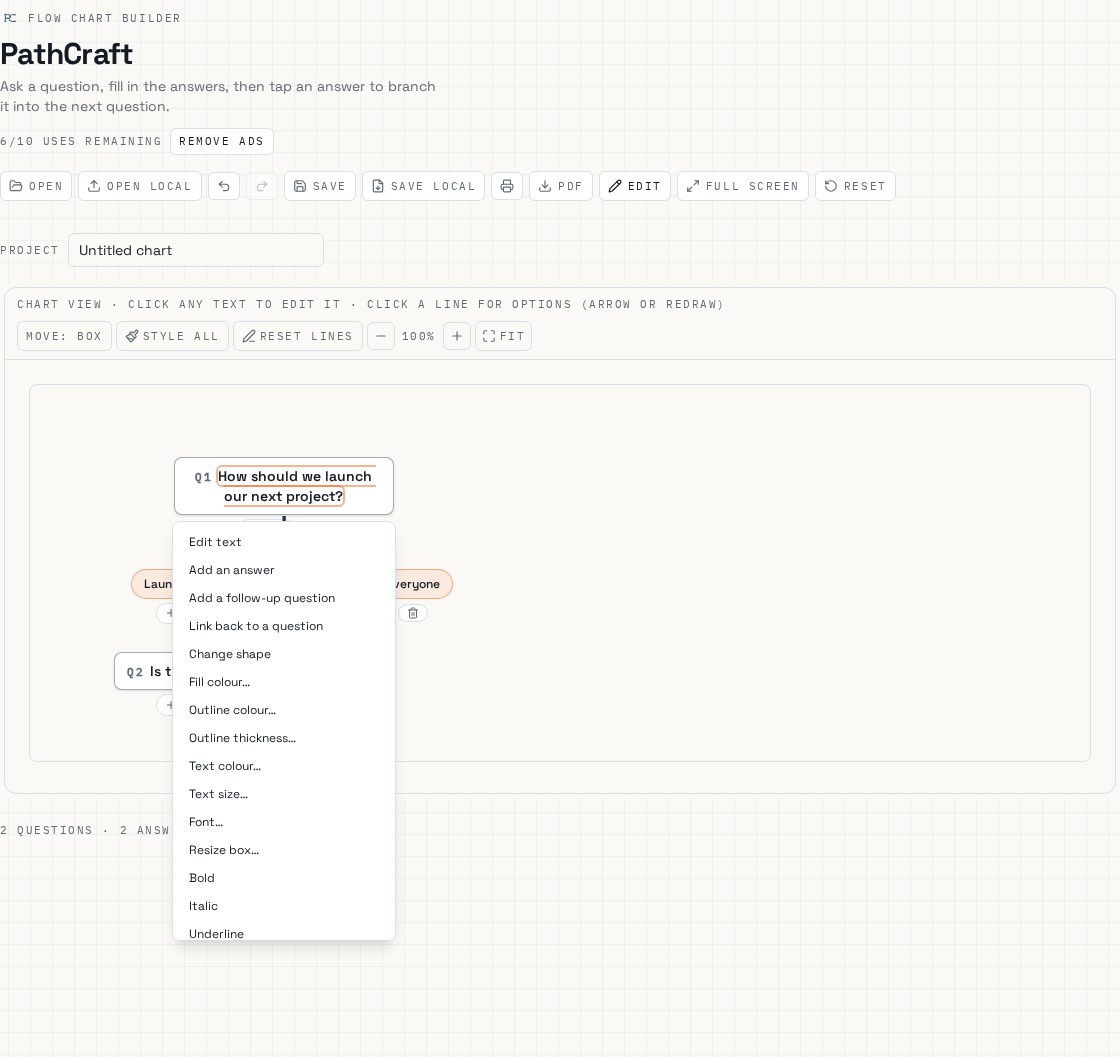Viewport: 1120px width, 1057px height.
Task: Reset the chart with Reset button
Action: pyautogui.click(x=855, y=186)
